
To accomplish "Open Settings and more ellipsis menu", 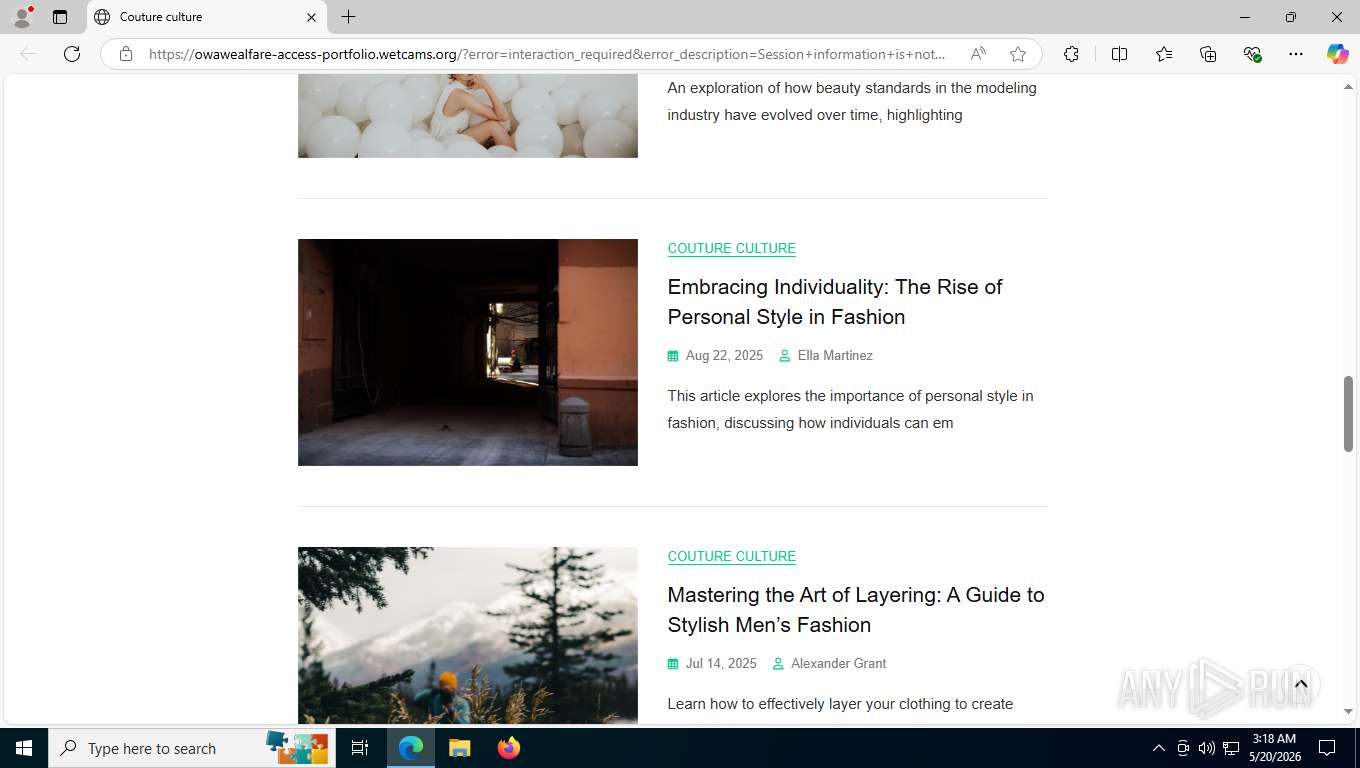I will 1296,54.
